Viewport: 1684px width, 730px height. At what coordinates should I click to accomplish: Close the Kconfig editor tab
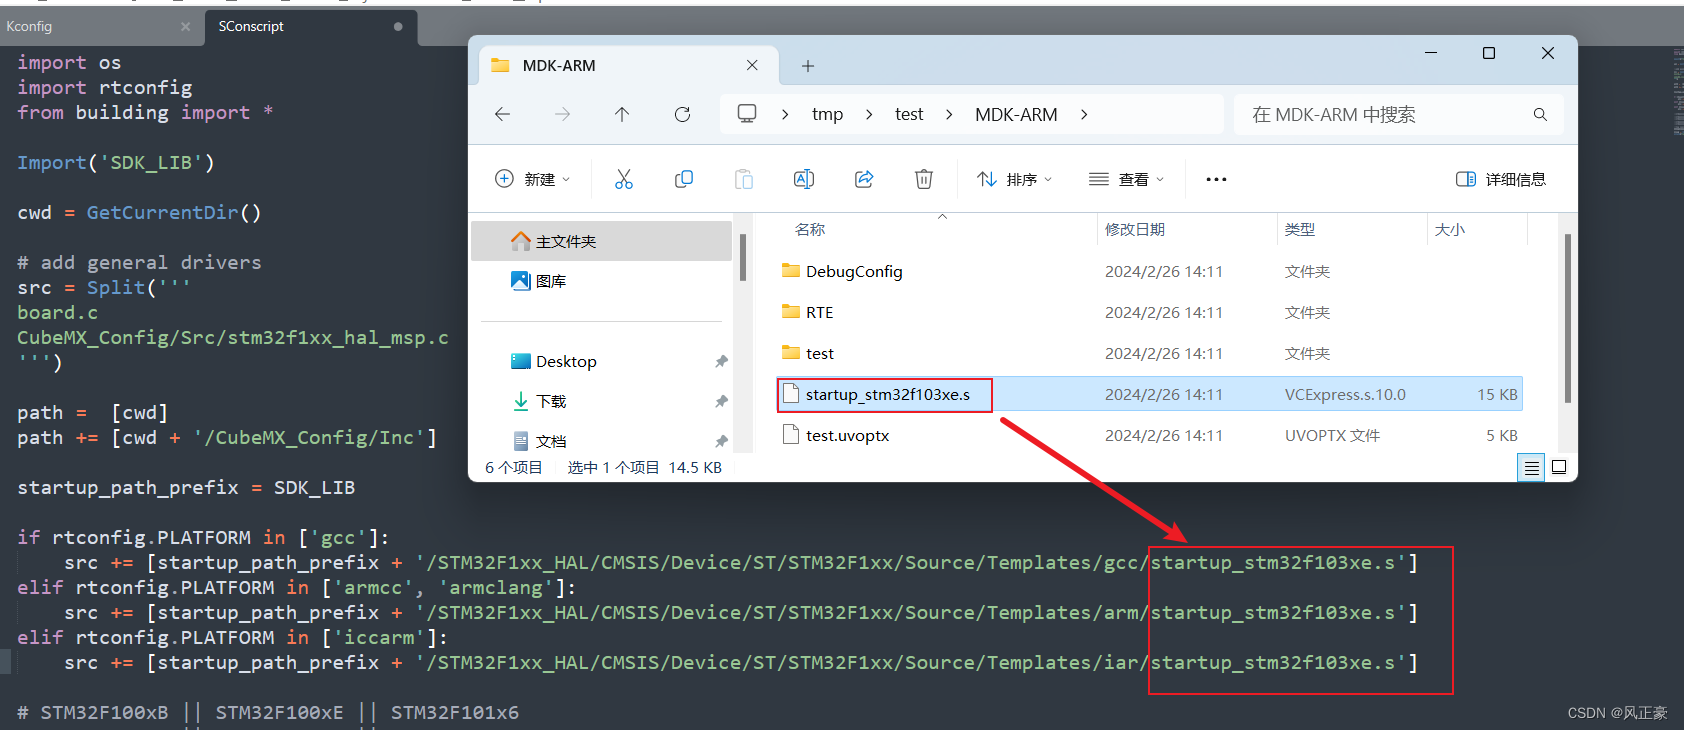tap(185, 27)
